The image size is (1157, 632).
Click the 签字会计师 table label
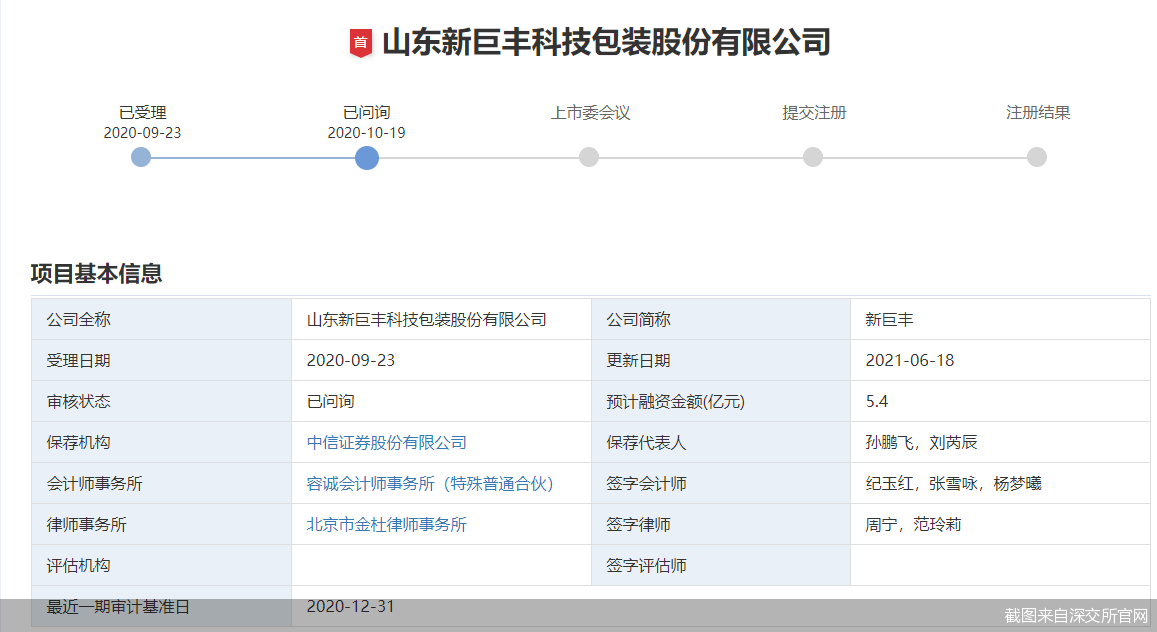click(646, 484)
